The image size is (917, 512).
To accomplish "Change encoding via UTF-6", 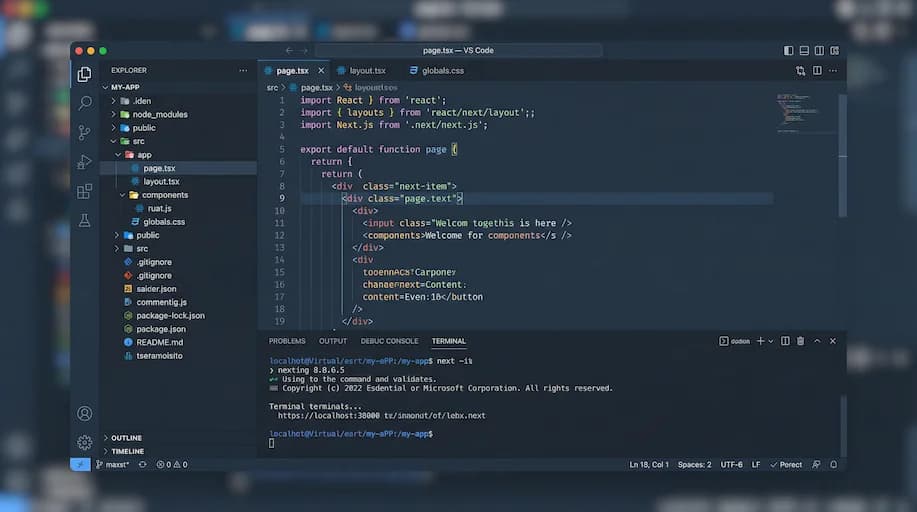I will 732,465.
